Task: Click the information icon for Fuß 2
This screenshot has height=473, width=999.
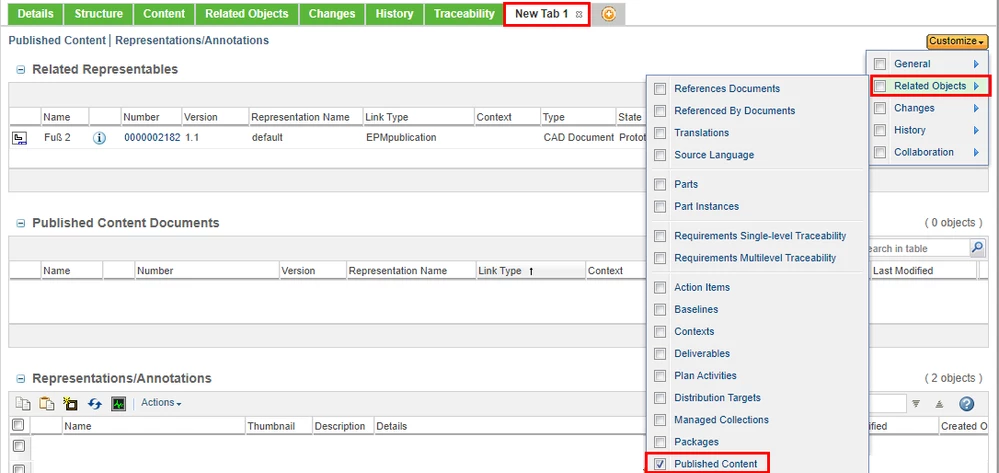Action: coord(99,138)
